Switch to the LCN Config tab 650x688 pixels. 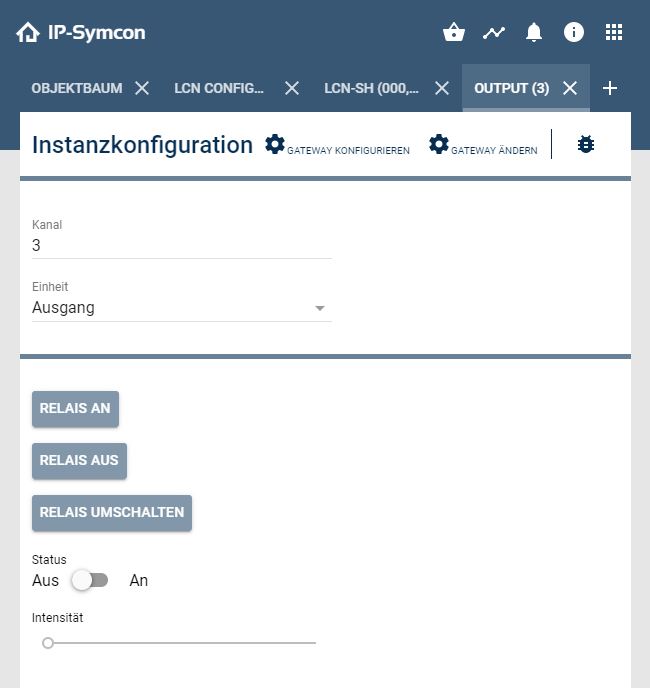[x=219, y=88]
